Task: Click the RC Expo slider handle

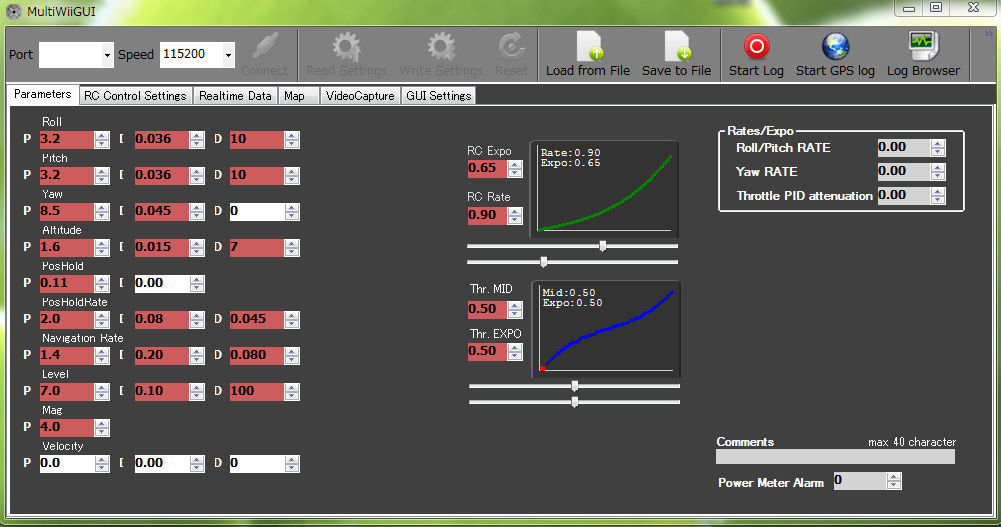Action: click(x=603, y=246)
